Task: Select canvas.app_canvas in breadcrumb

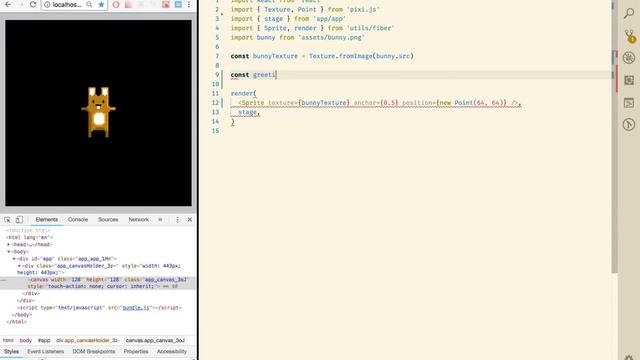Action: coord(155,340)
